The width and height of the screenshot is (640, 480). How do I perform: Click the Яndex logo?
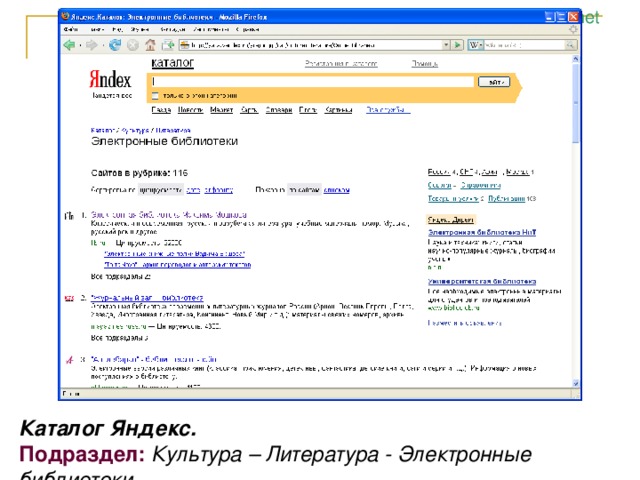pyautogui.click(x=110, y=79)
